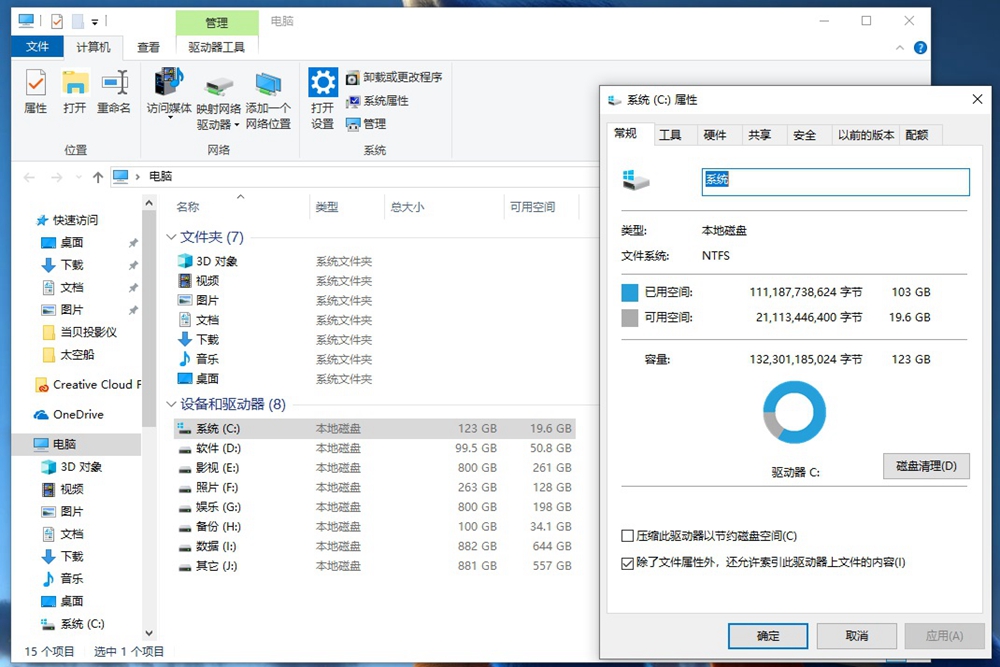The image size is (1000, 667).
Task: Confirm changes with the 确定 button
Action: 767,636
